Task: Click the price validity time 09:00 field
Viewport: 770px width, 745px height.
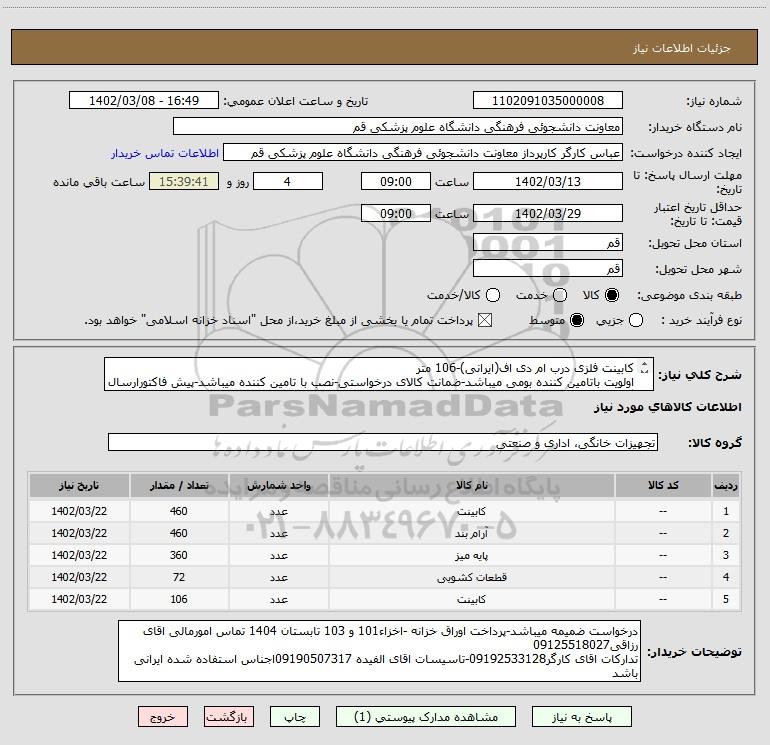Action: tap(396, 214)
